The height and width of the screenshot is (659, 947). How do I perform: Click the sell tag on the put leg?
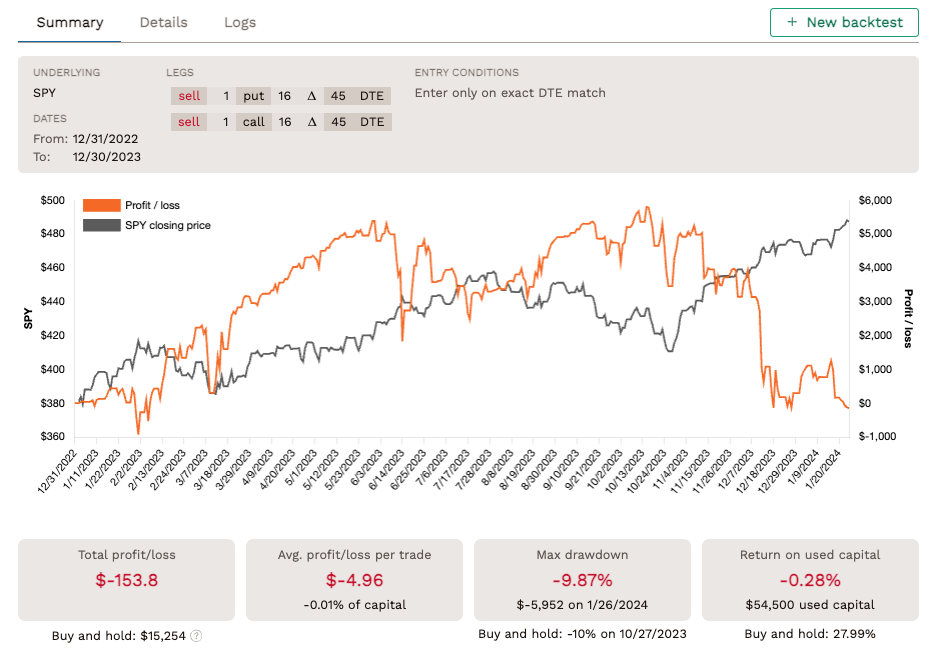(189, 96)
